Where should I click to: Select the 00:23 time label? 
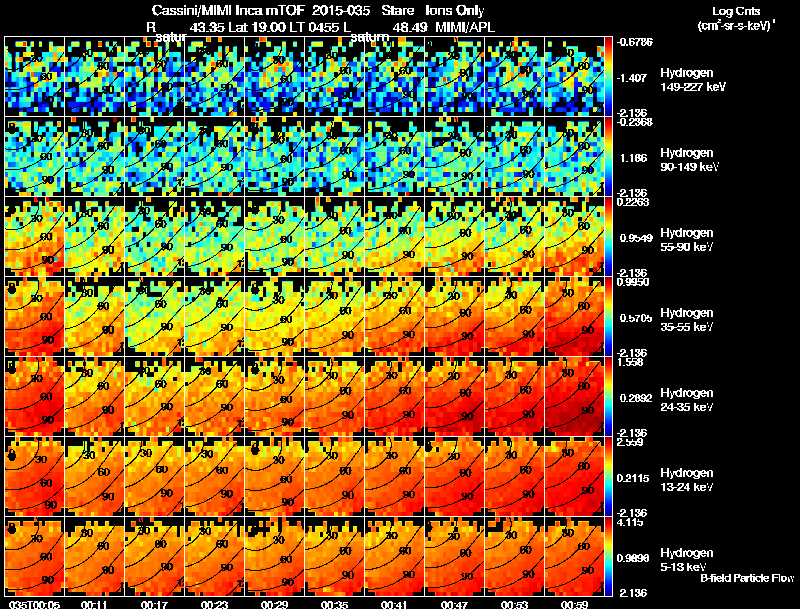[214, 604]
